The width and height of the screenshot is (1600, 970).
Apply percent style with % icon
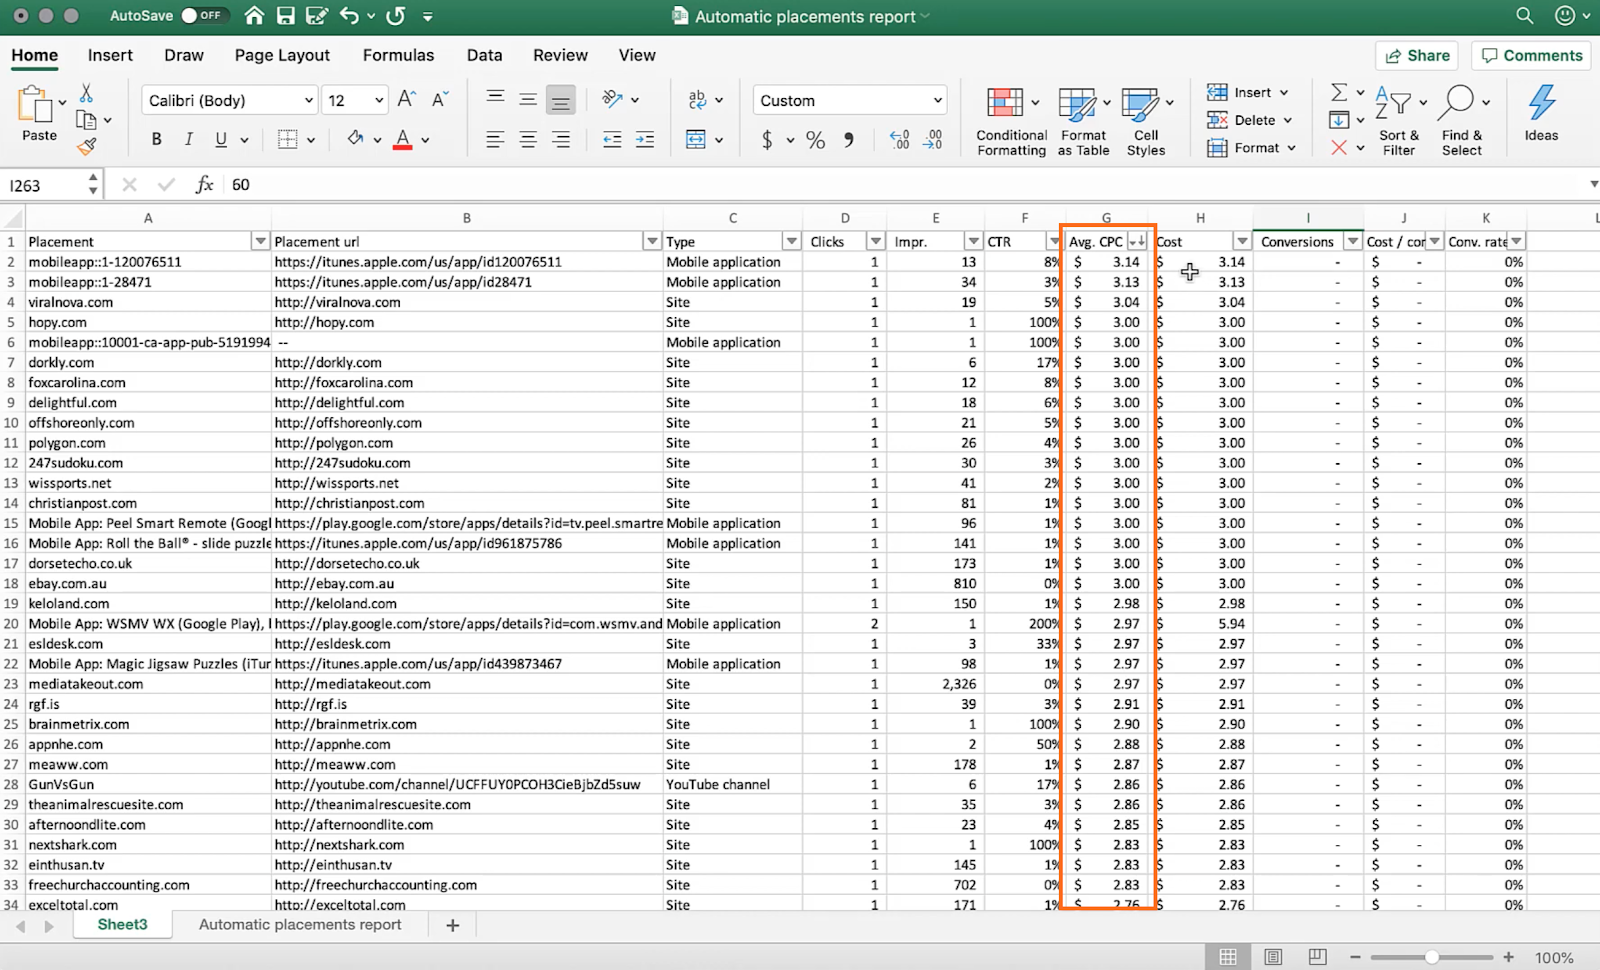[816, 140]
